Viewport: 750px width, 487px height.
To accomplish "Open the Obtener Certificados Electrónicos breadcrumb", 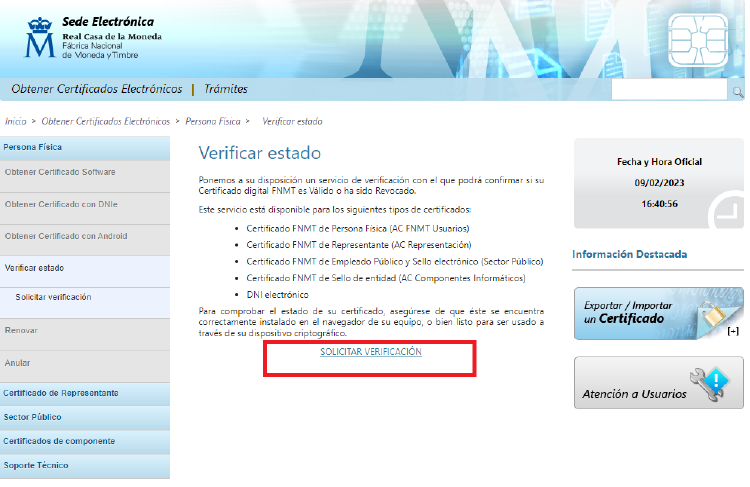I will click(106, 122).
